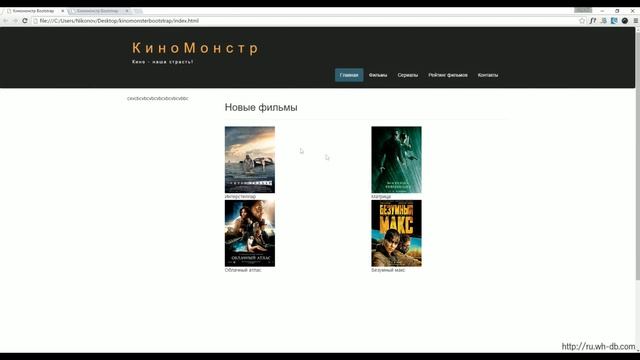Click the sidebar placeholder text
This screenshot has height=360, width=640.
158,98
